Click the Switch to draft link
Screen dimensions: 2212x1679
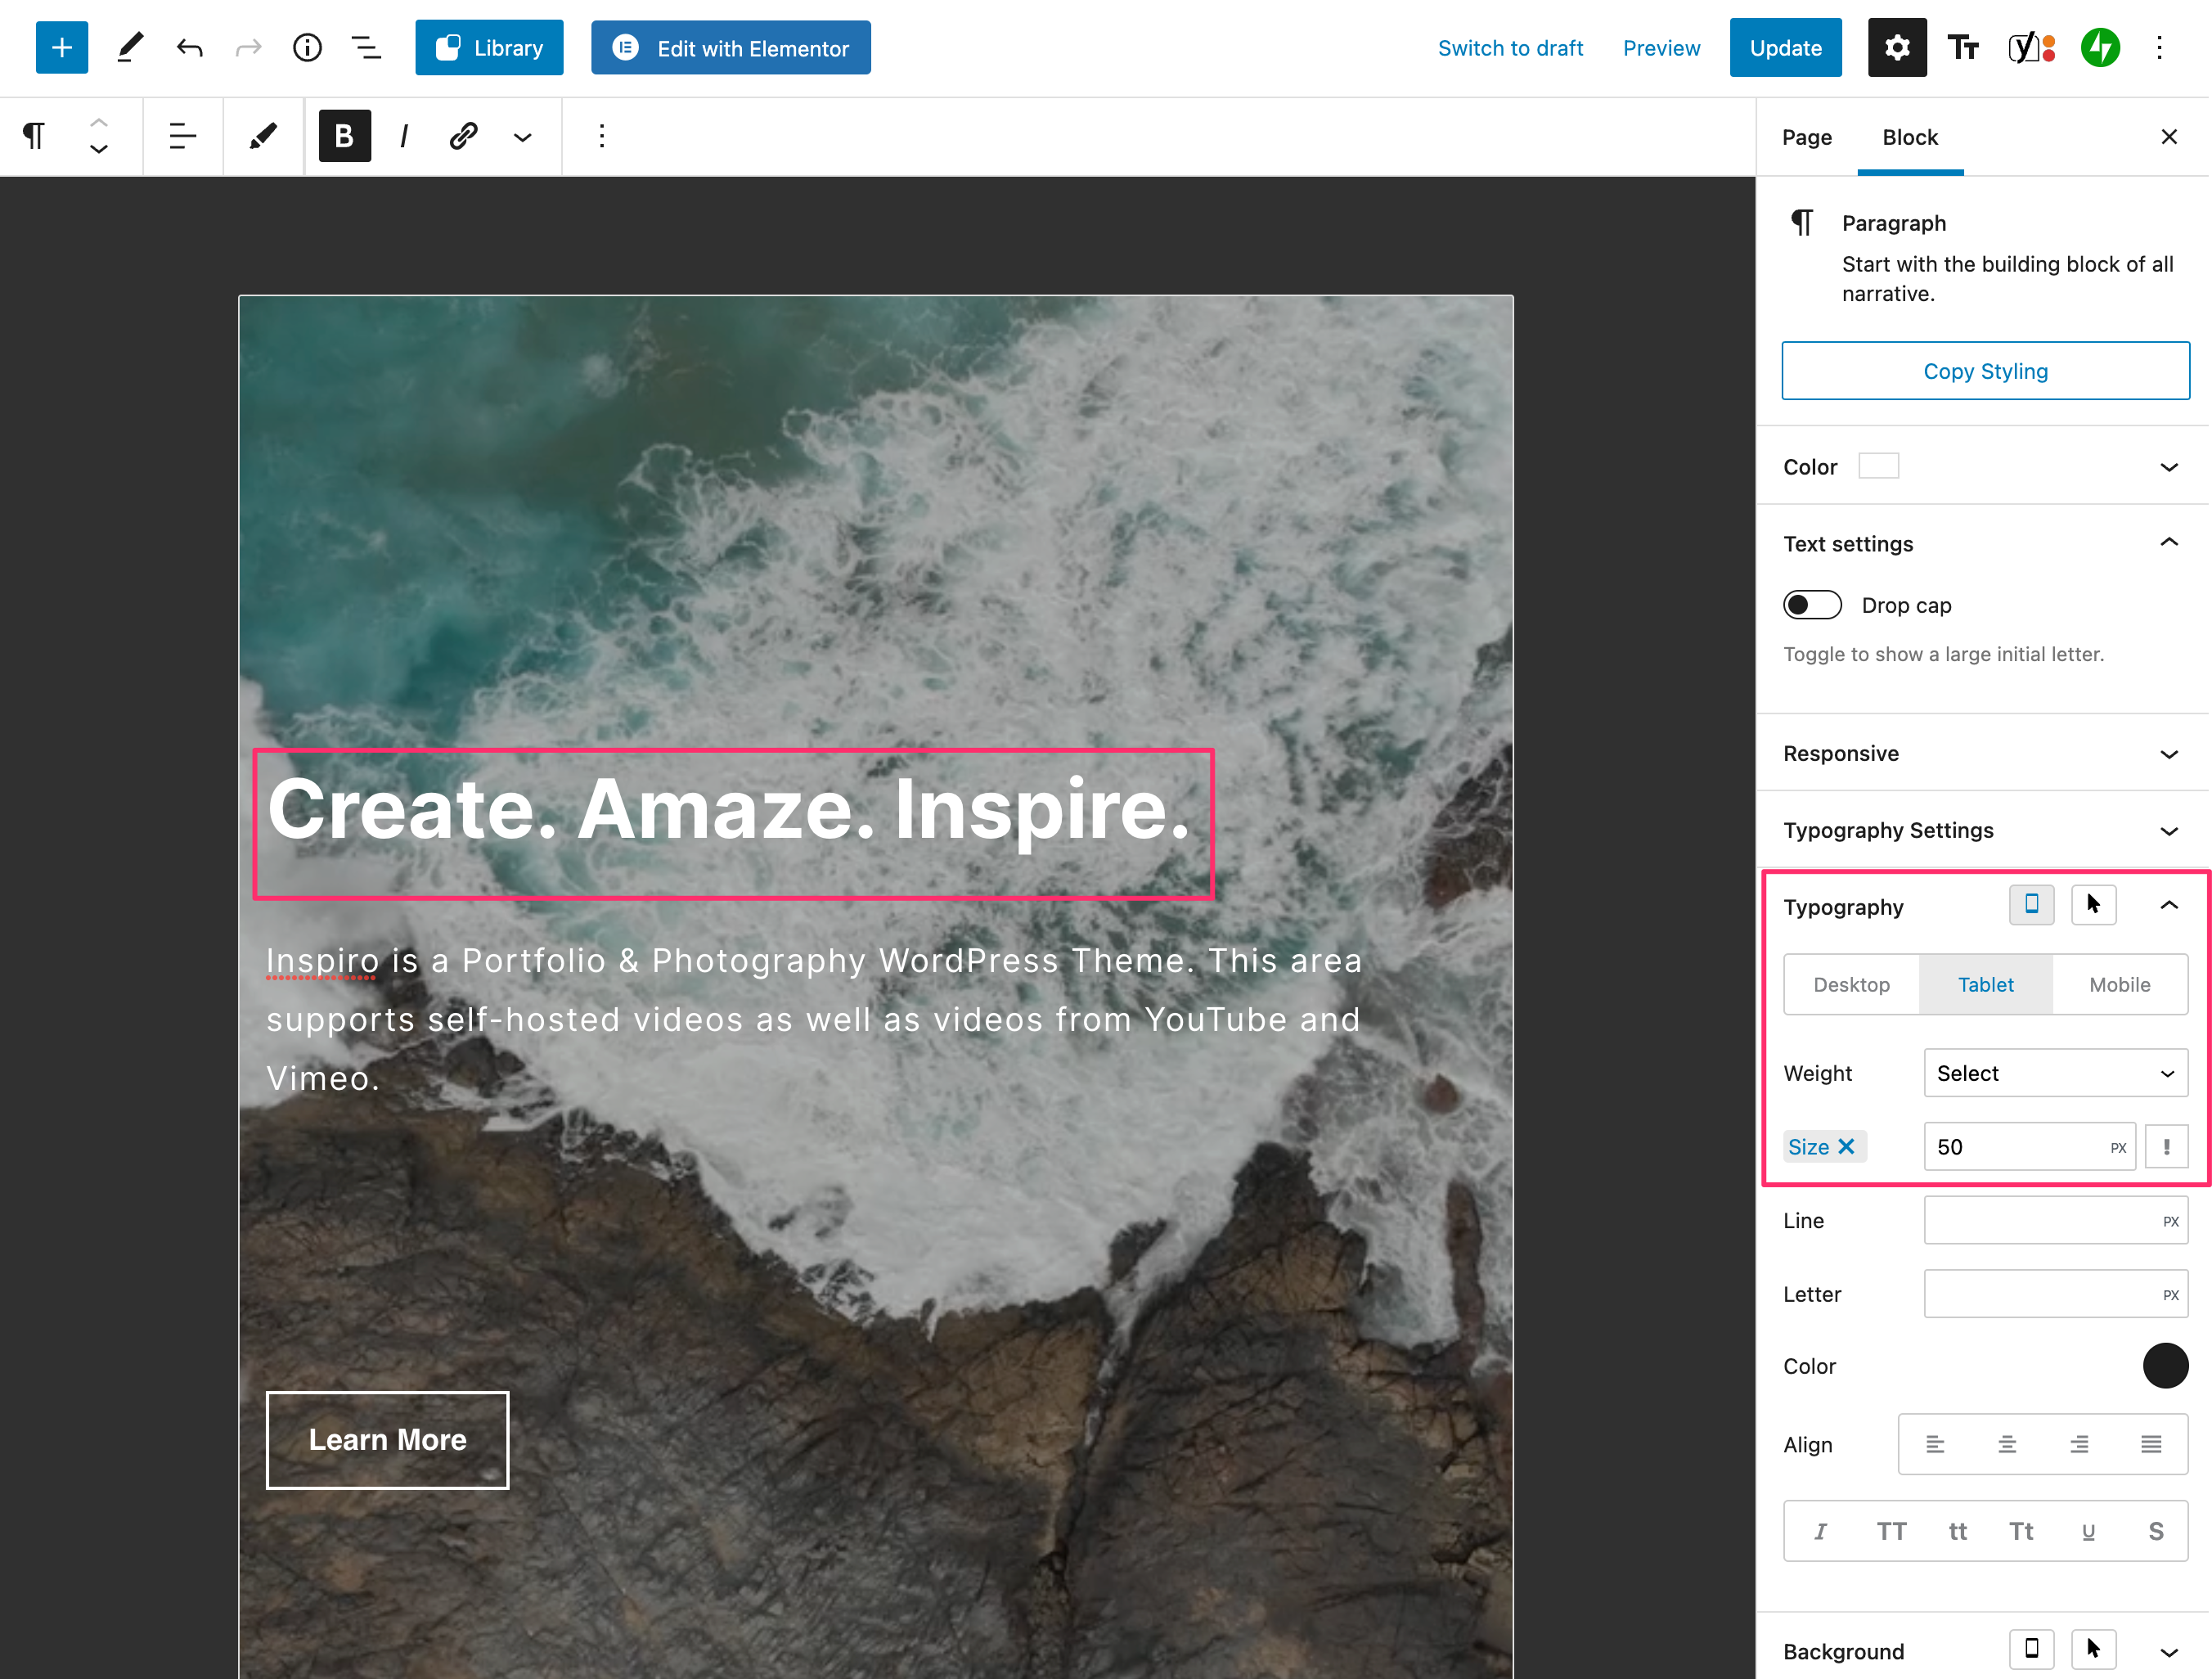point(1509,48)
